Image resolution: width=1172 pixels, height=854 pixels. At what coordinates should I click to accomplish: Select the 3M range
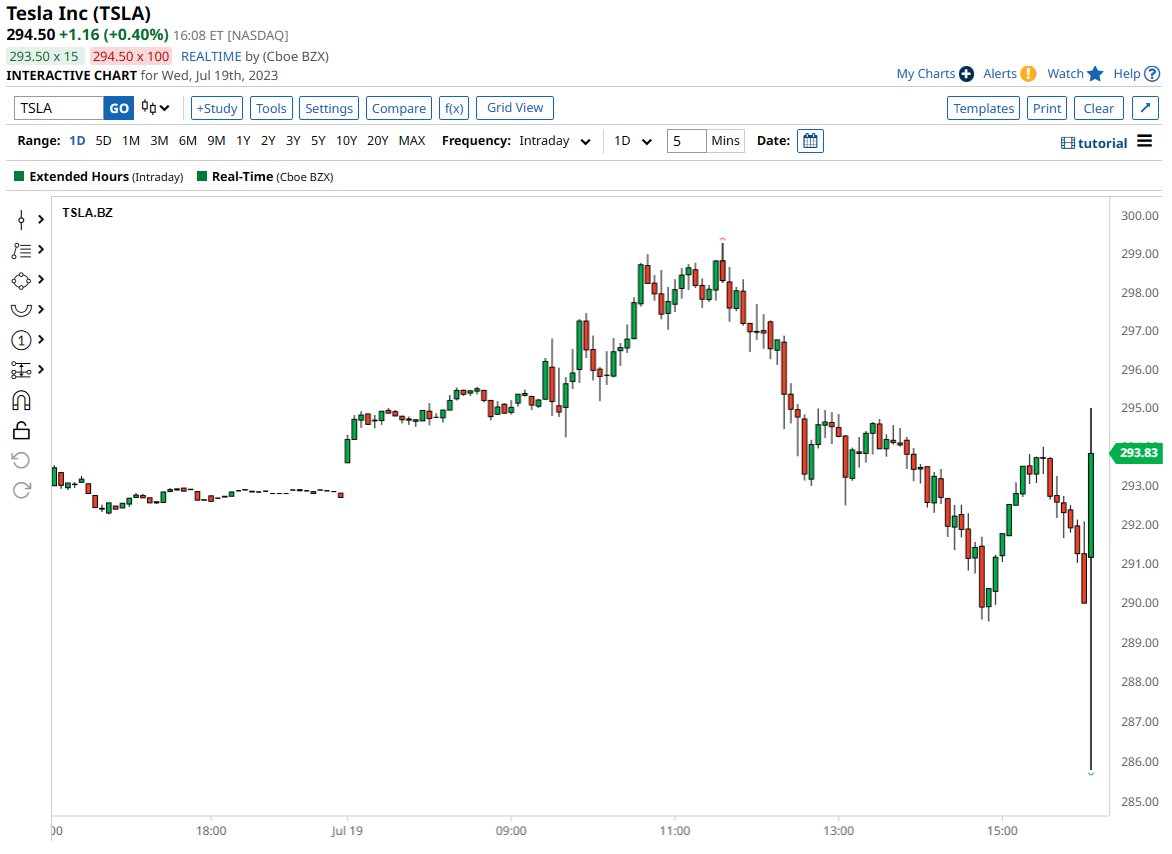pyautogui.click(x=159, y=140)
